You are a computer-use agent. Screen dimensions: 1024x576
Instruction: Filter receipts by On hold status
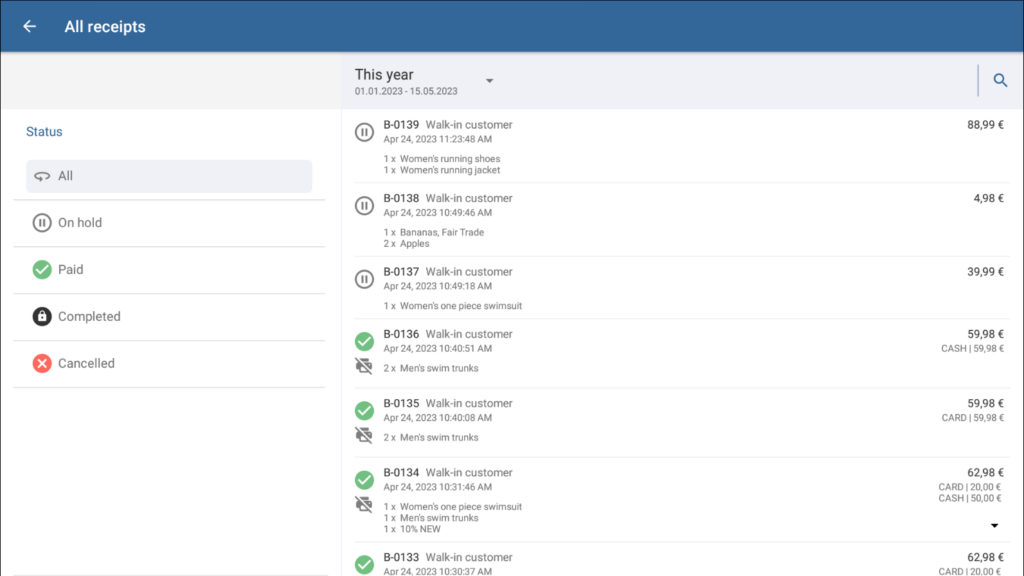(x=79, y=223)
